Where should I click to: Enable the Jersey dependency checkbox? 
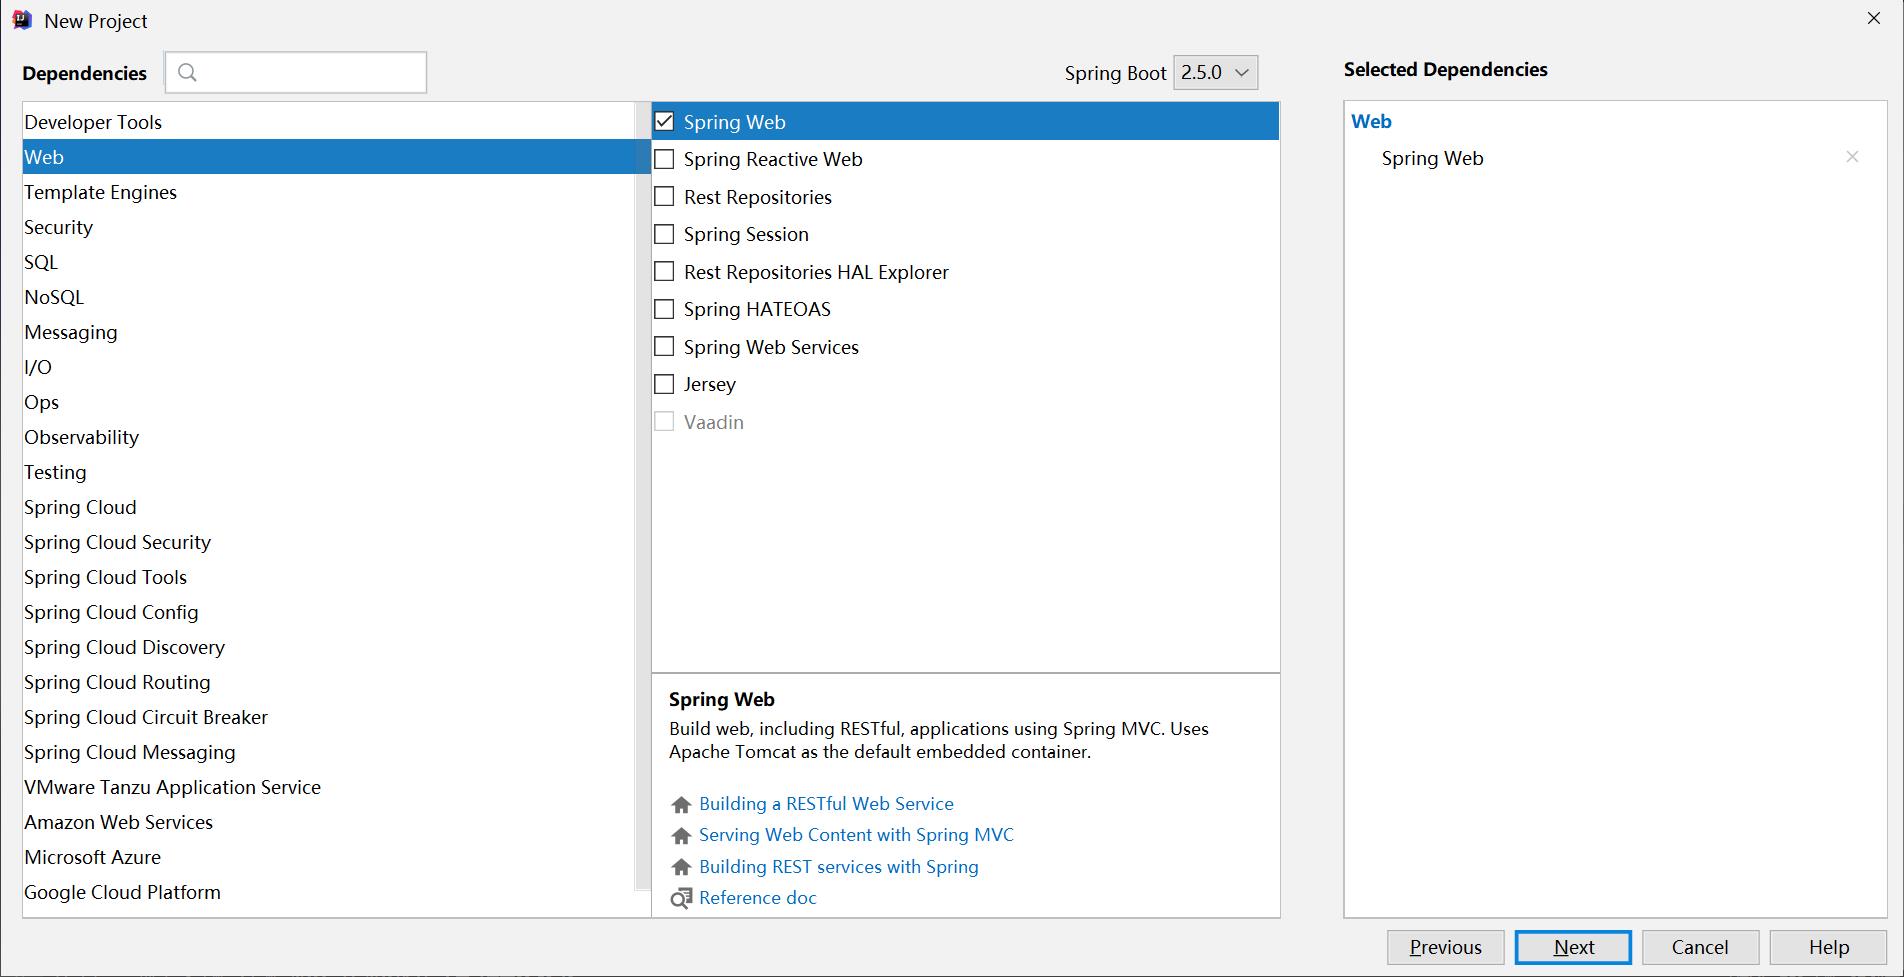(664, 384)
